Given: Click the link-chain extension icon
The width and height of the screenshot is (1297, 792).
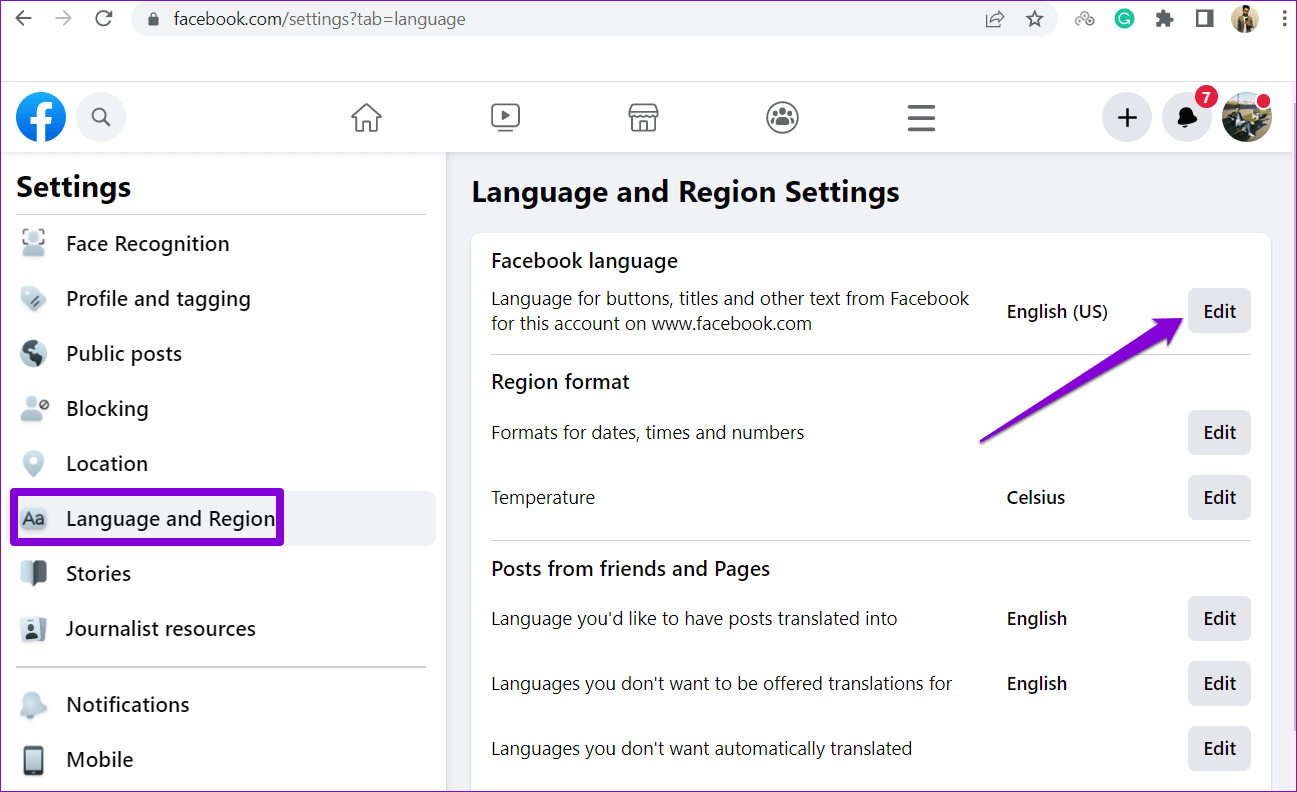Looking at the screenshot, I should [1085, 19].
